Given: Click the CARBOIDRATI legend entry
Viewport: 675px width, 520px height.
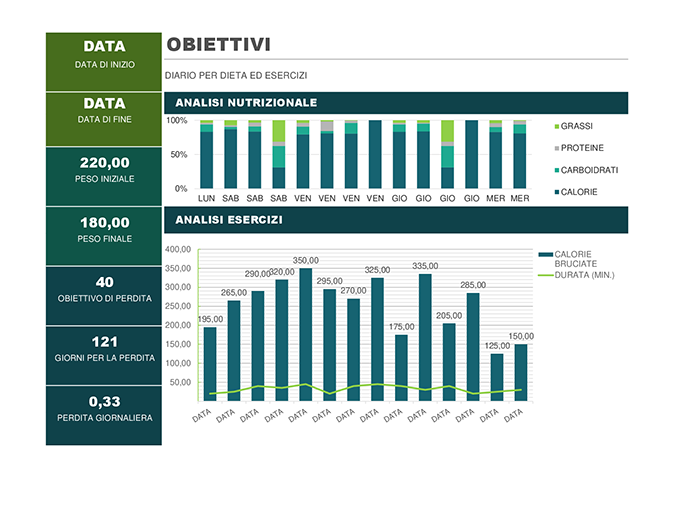Looking at the screenshot, I should click(586, 170).
